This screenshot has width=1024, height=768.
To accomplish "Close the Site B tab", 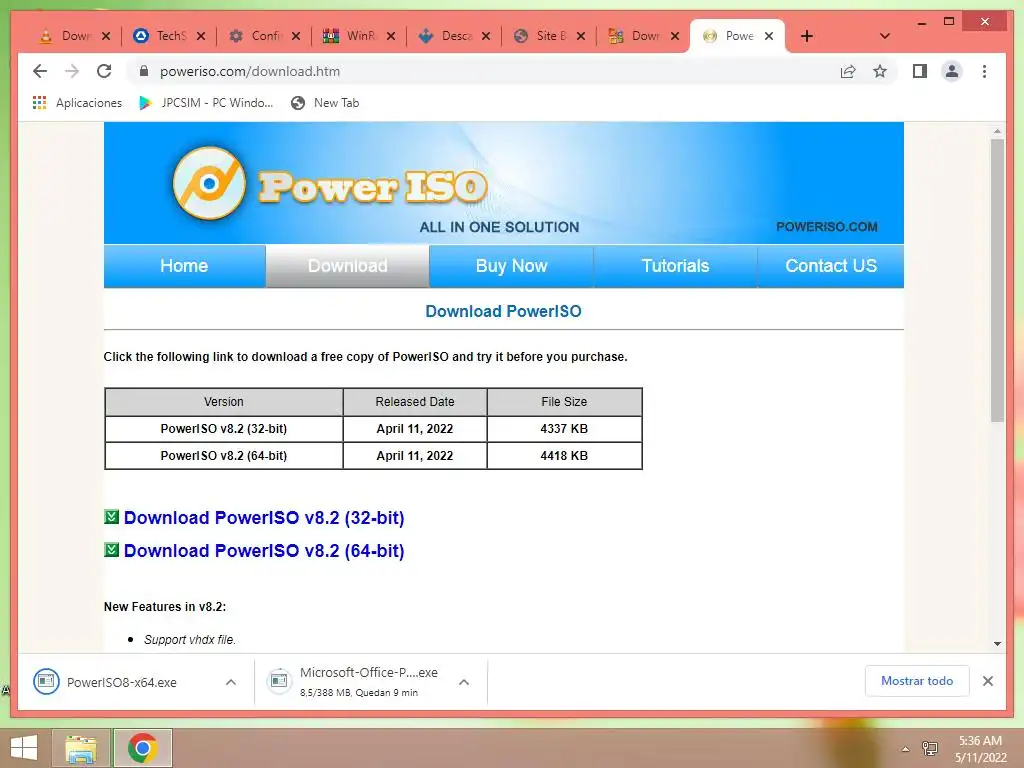I will pyautogui.click(x=581, y=36).
